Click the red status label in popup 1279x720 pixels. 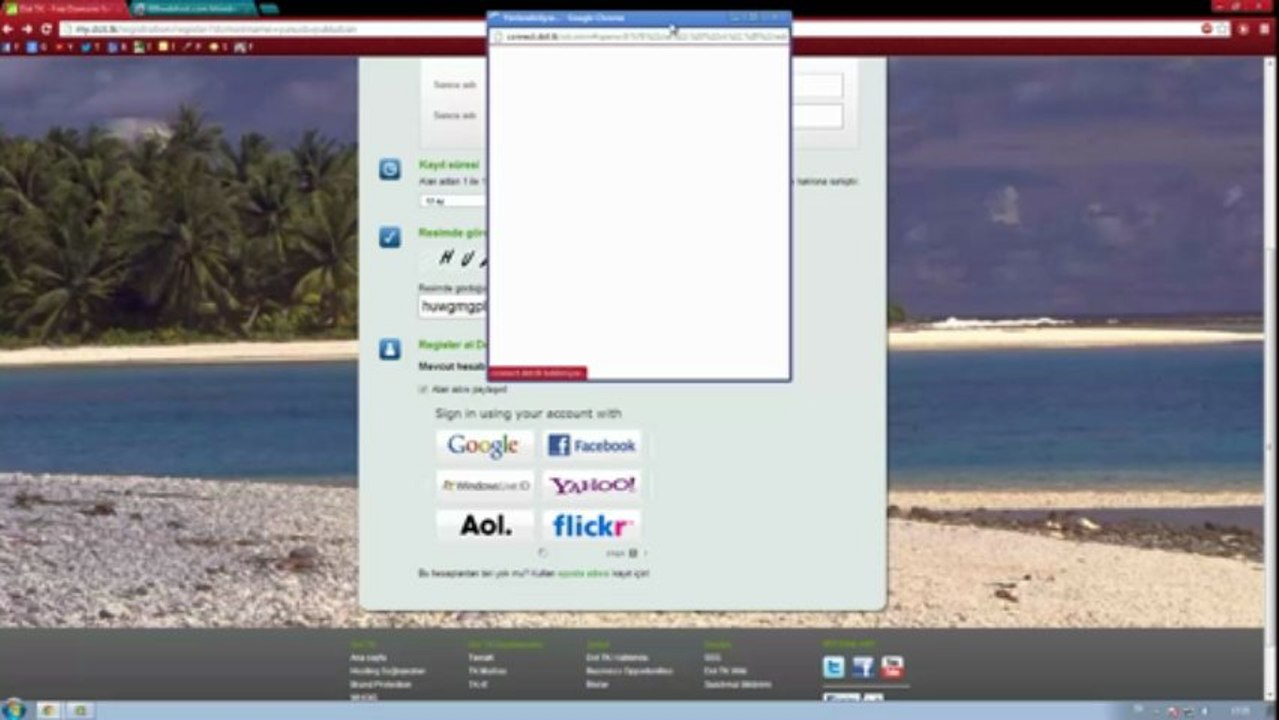point(537,373)
